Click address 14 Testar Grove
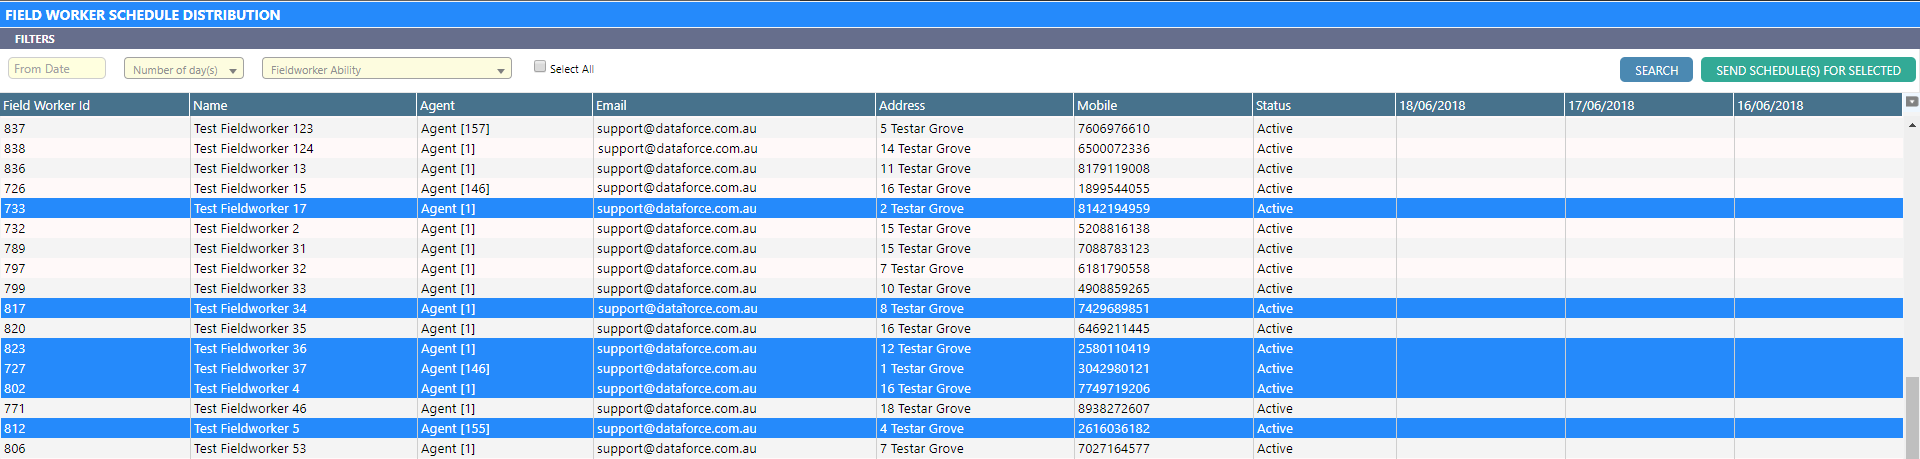 point(925,148)
